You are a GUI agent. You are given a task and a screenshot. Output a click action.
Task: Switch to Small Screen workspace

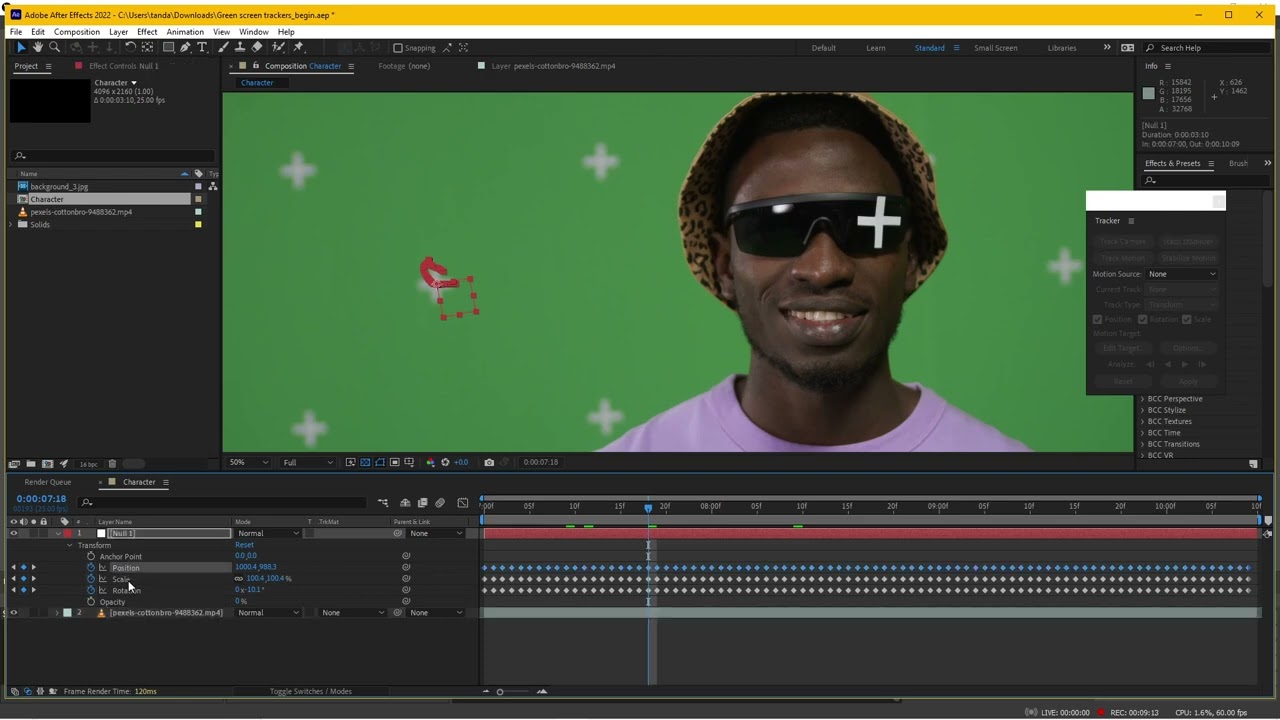coord(996,48)
